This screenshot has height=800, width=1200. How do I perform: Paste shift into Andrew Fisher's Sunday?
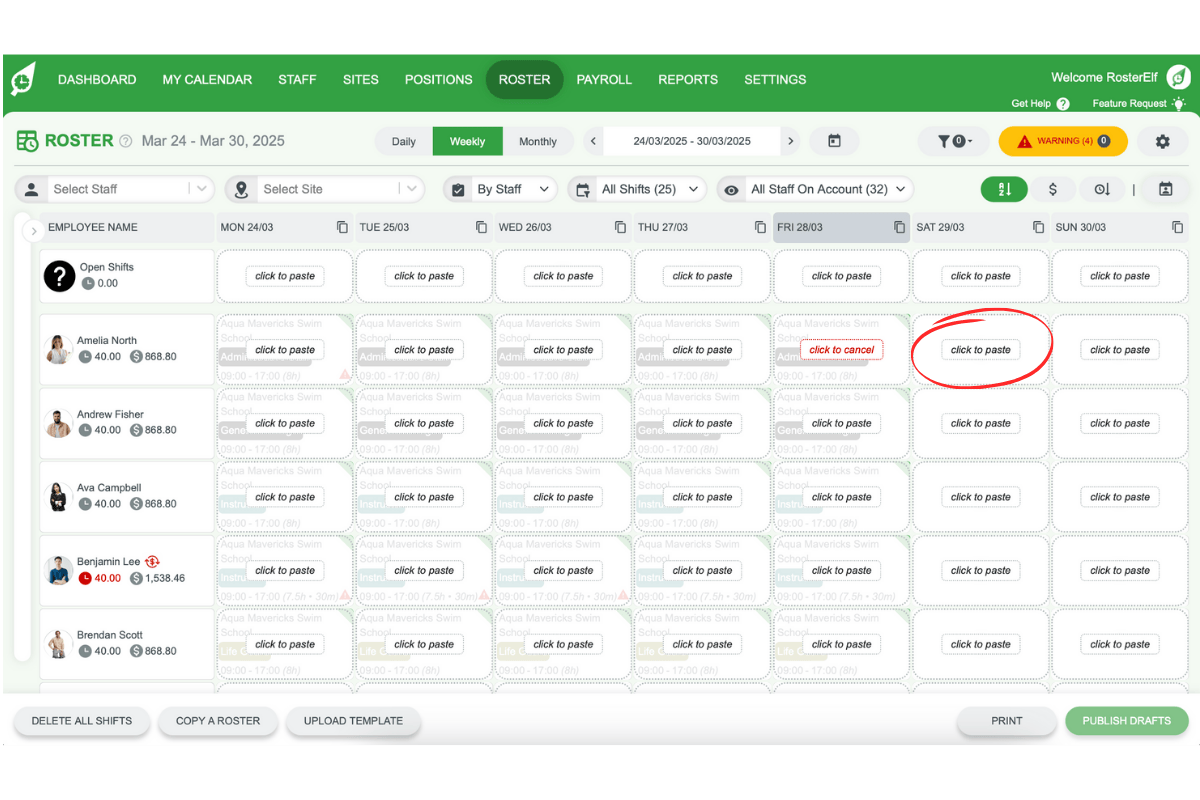click(x=1120, y=423)
